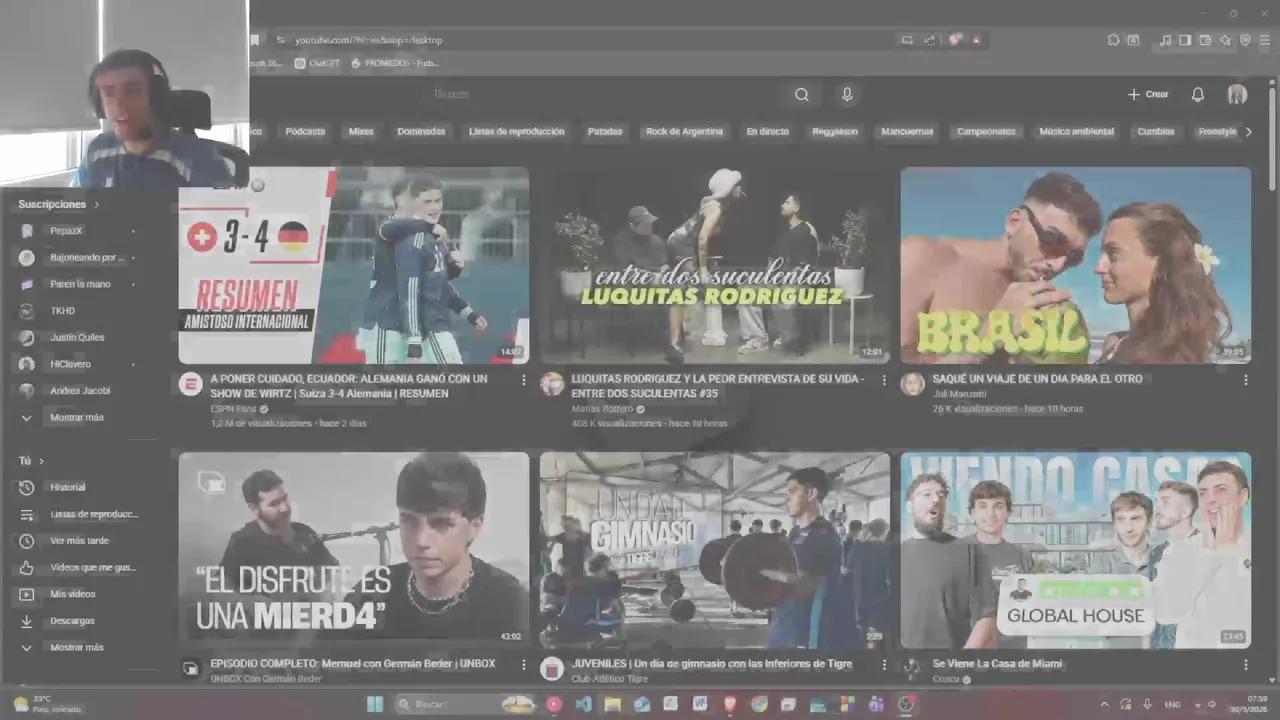
Task: Open options for Luquitas Rodriguez video
Action: coord(884,380)
